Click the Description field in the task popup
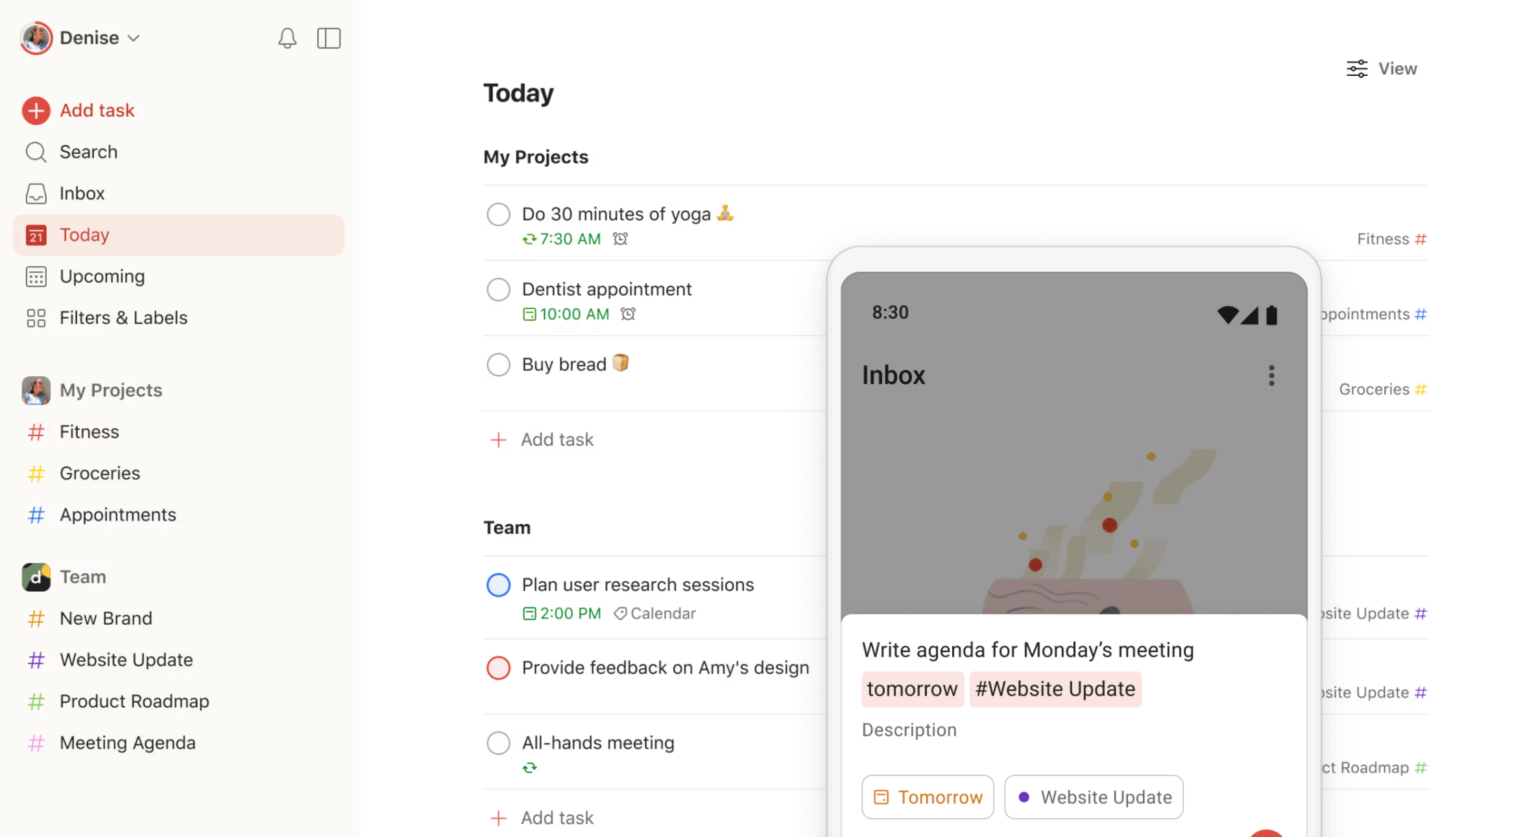The width and height of the screenshot is (1536, 837). [x=909, y=730]
